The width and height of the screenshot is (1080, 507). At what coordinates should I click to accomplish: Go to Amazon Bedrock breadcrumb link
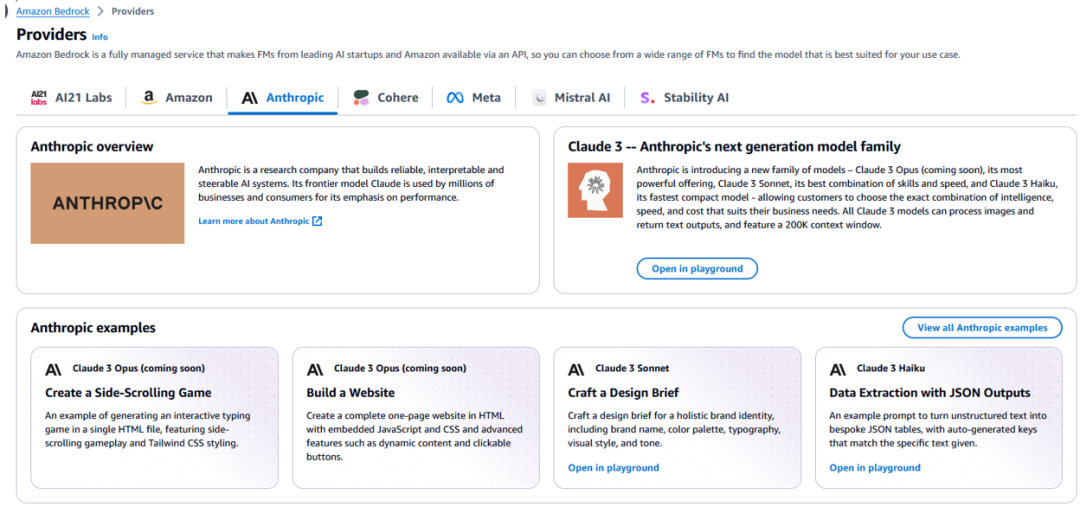[x=53, y=11]
